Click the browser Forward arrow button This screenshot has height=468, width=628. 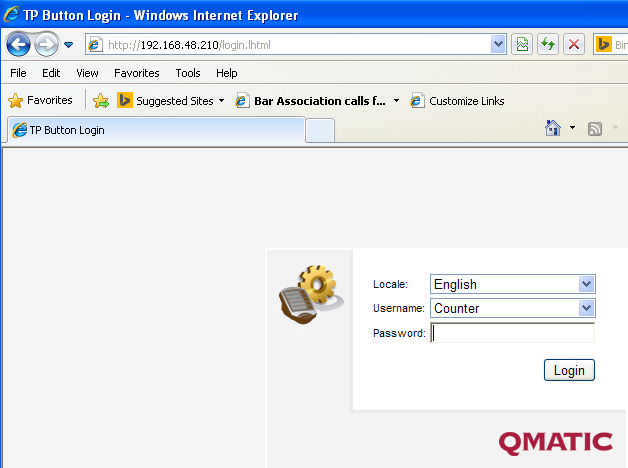tap(46, 44)
